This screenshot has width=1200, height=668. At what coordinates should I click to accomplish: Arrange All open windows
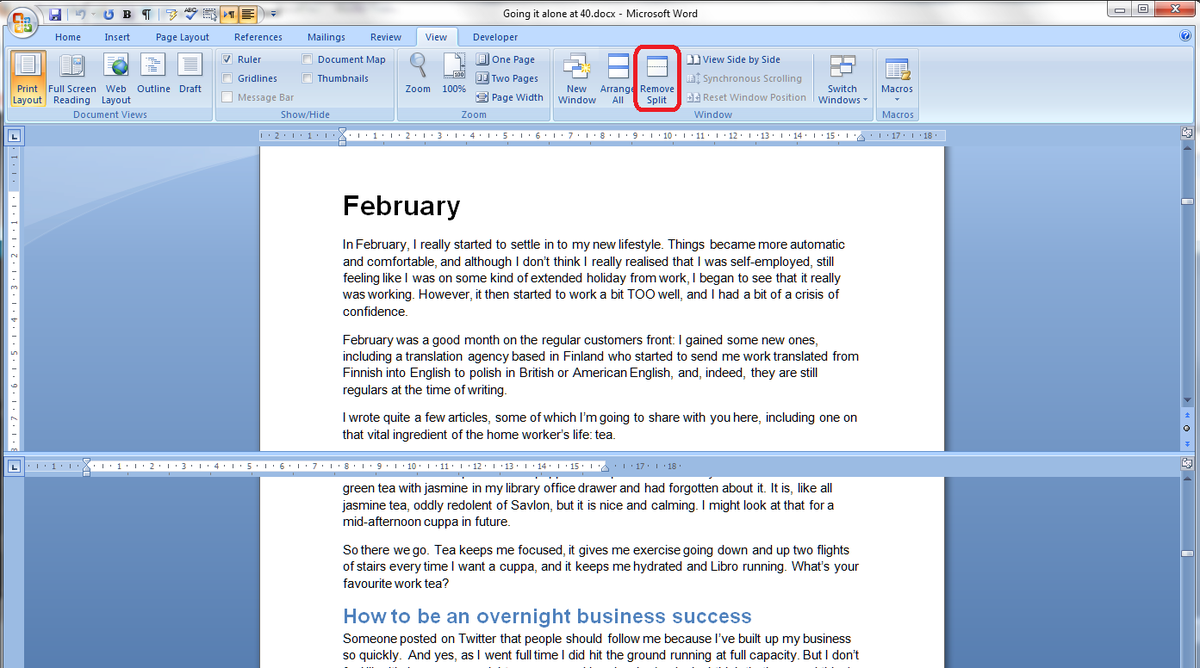(x=618, y=79)
